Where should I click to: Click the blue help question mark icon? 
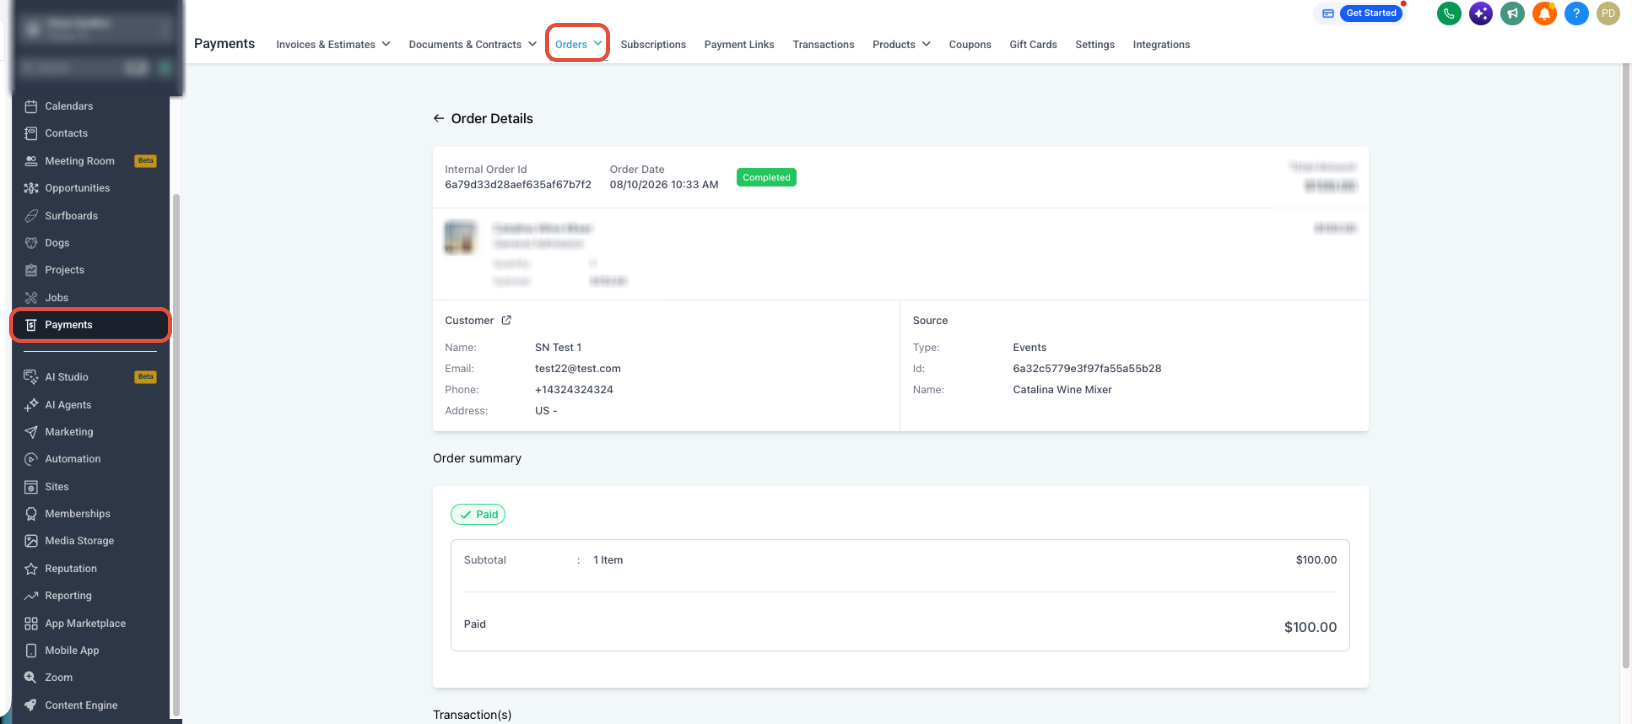1576,13
